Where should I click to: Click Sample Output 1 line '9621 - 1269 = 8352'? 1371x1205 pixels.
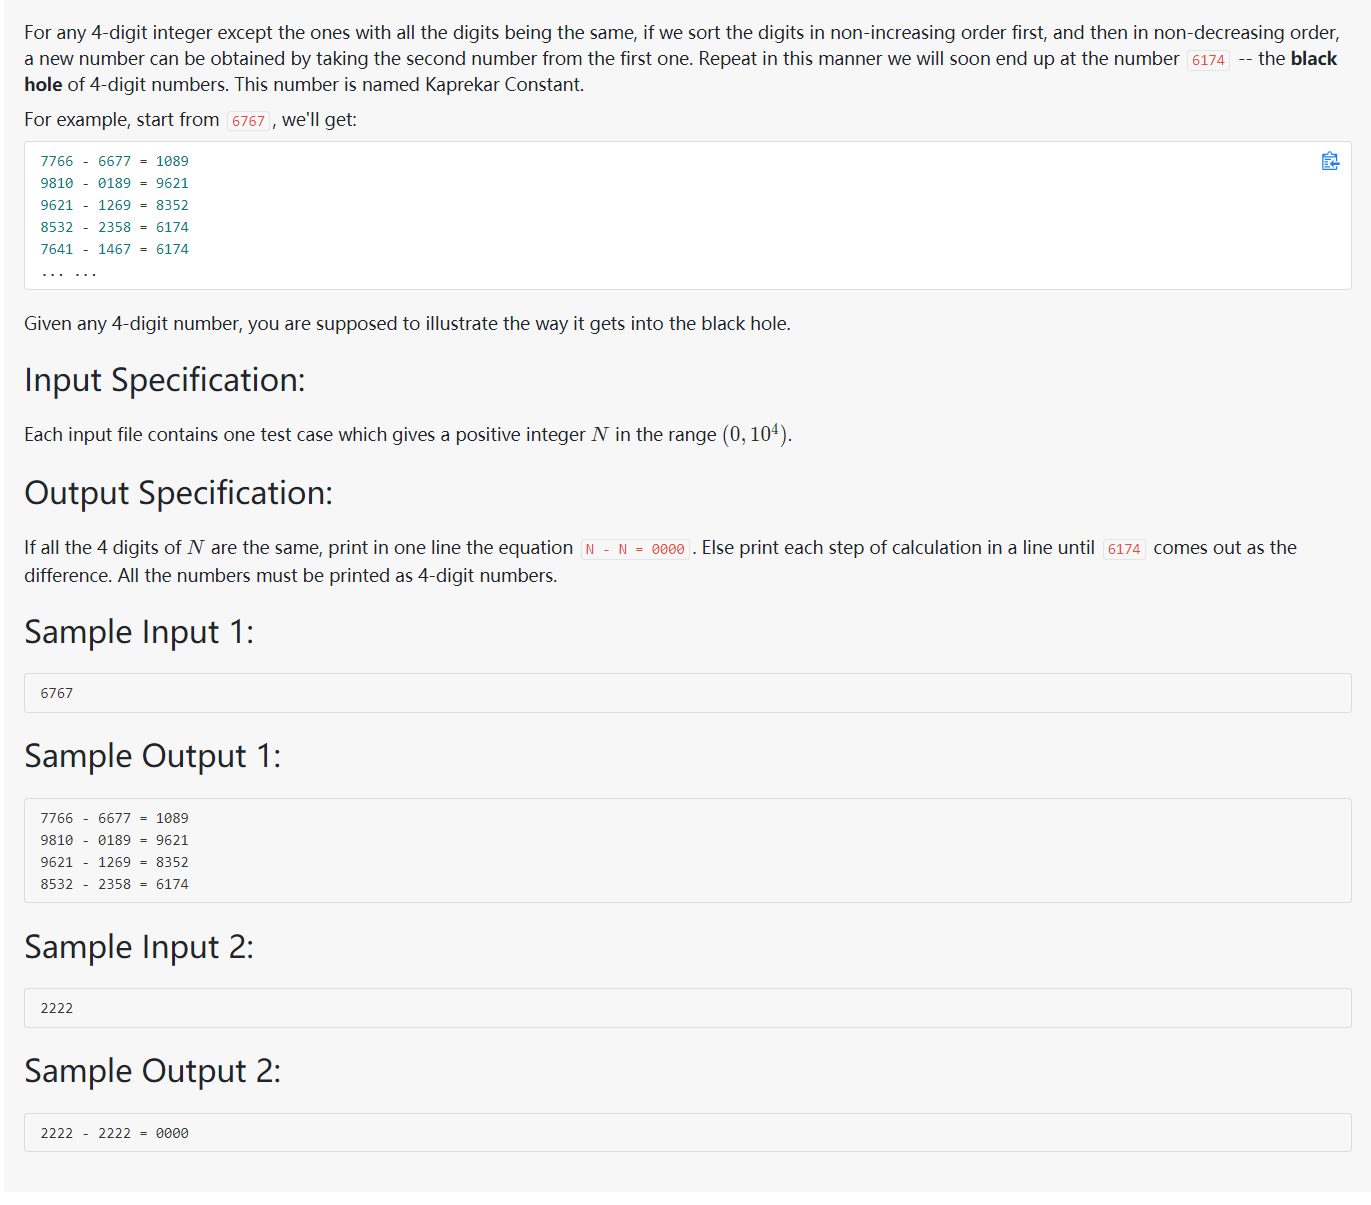(114, 862)
